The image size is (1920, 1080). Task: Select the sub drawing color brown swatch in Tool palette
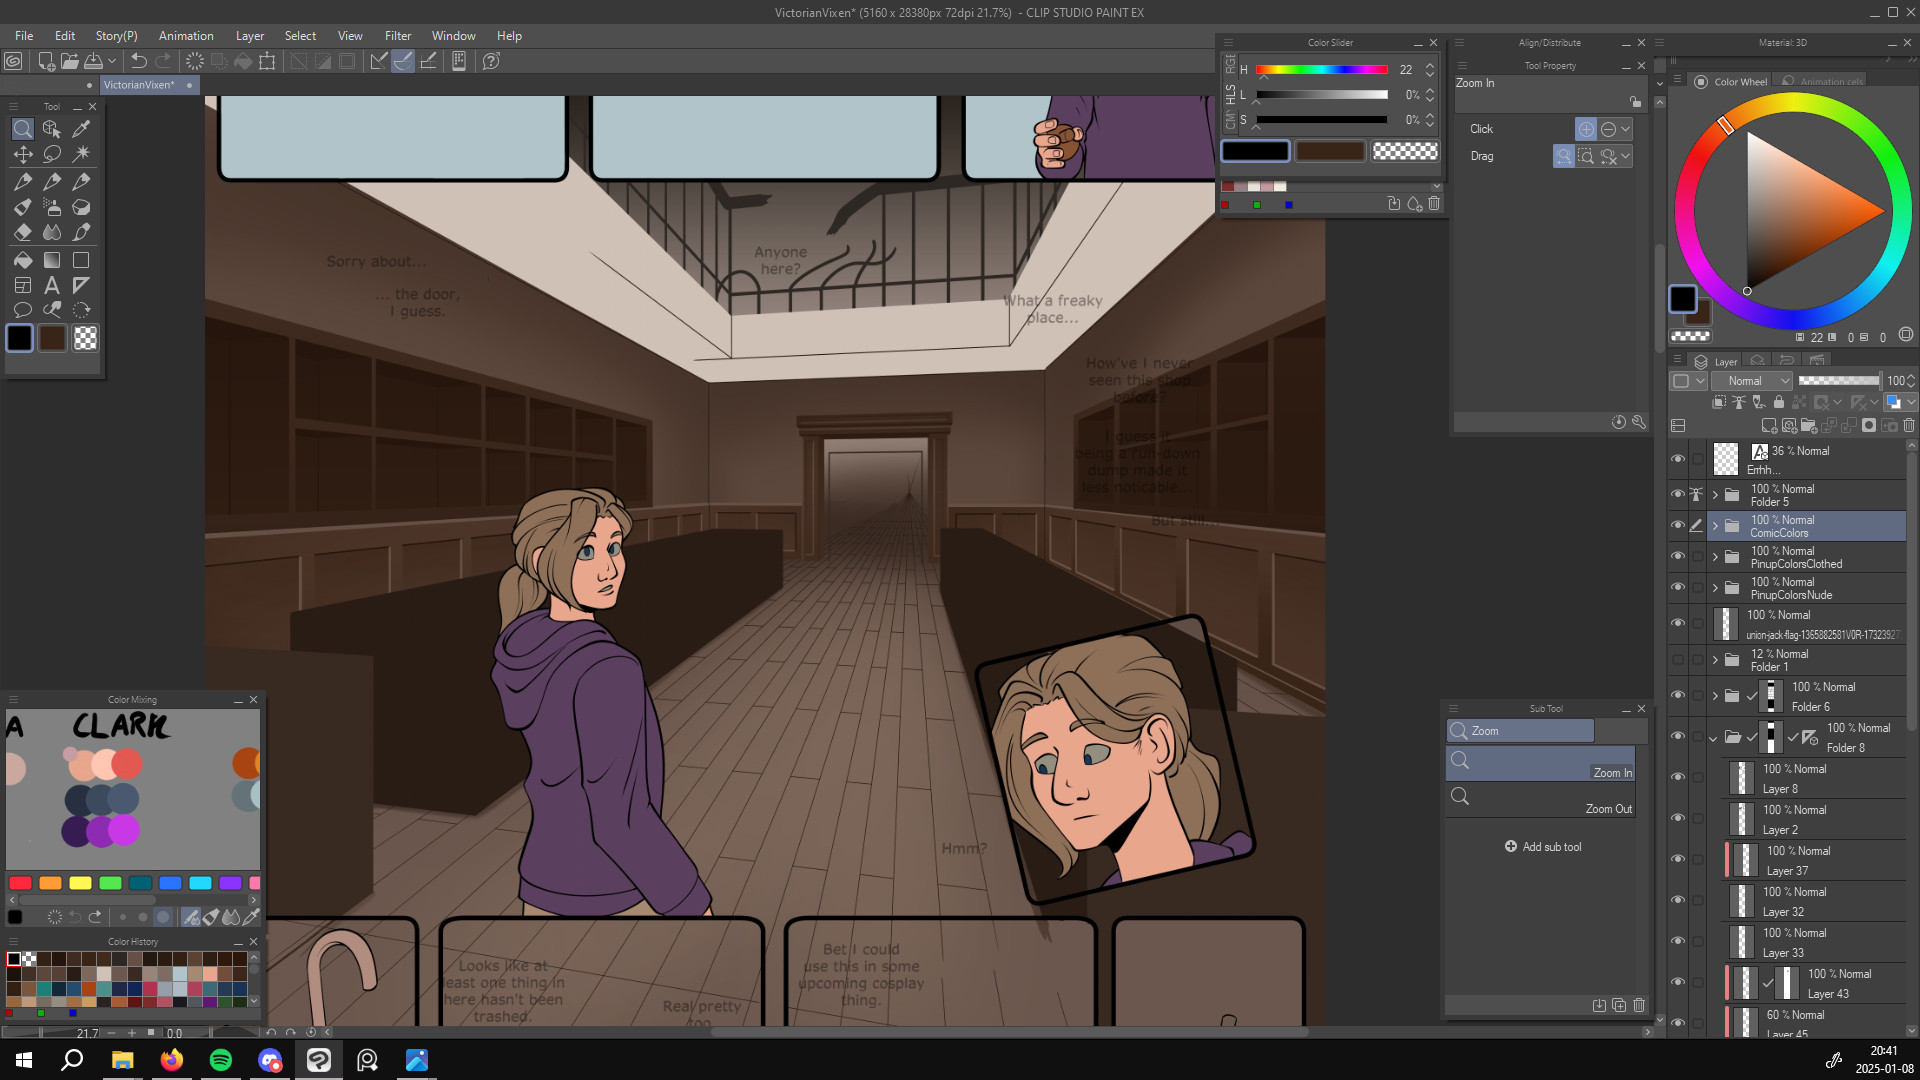pyautogui.click(x=52, y=338)
